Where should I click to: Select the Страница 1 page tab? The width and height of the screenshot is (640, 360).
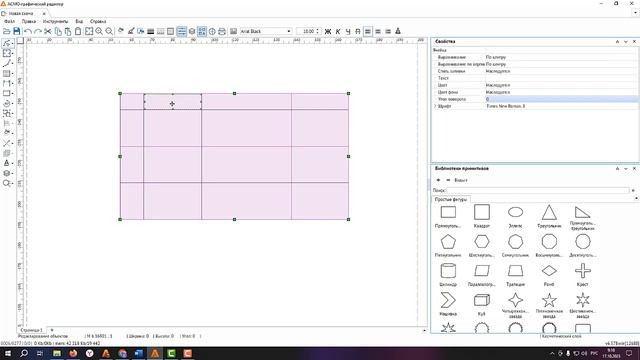click(31, 330)
